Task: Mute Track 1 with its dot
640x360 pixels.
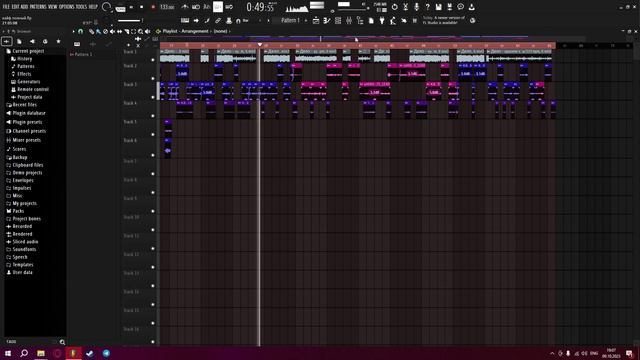Action: [x=153, y=60]
